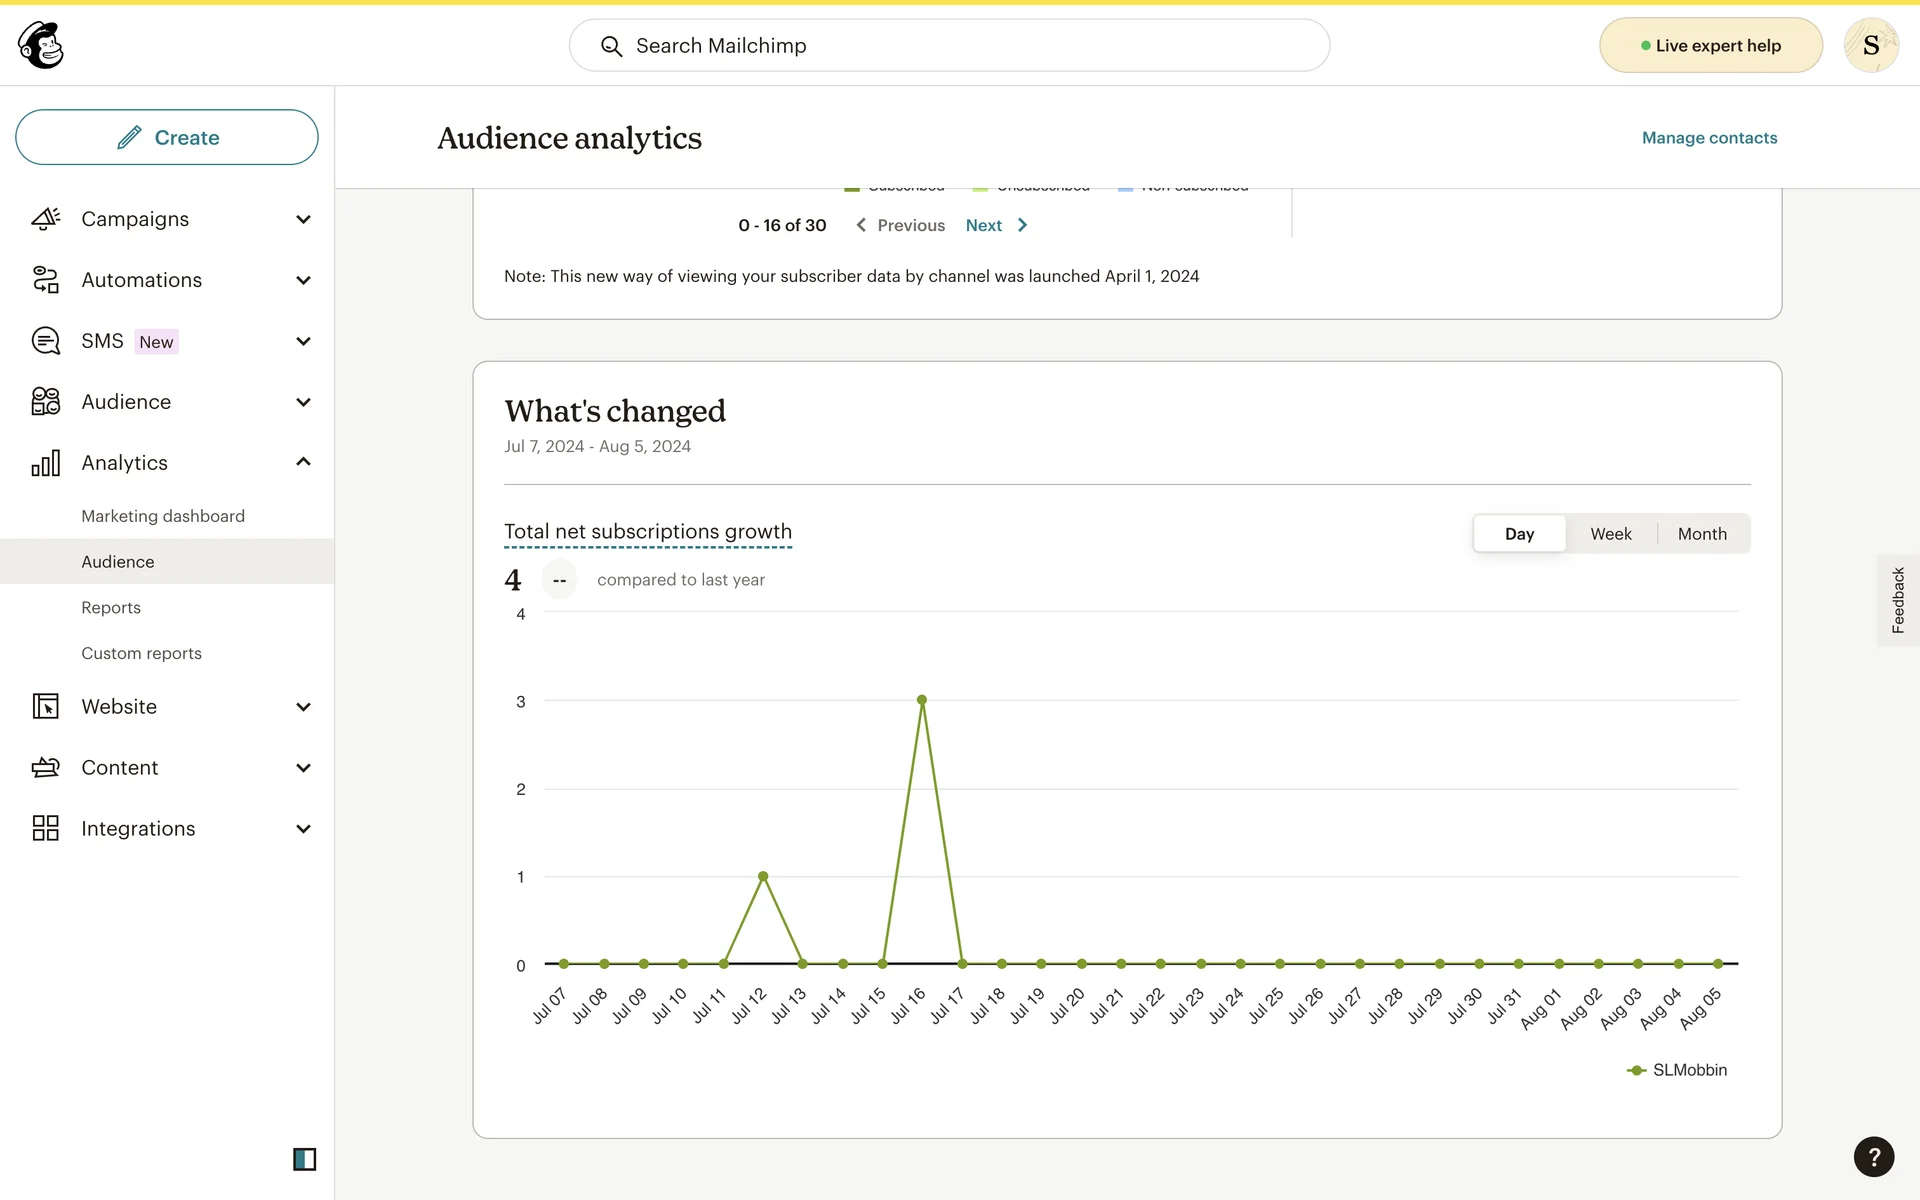1920x1200 pixels.
Task: Switch chart to Week view
Action: click(1610, 534)
